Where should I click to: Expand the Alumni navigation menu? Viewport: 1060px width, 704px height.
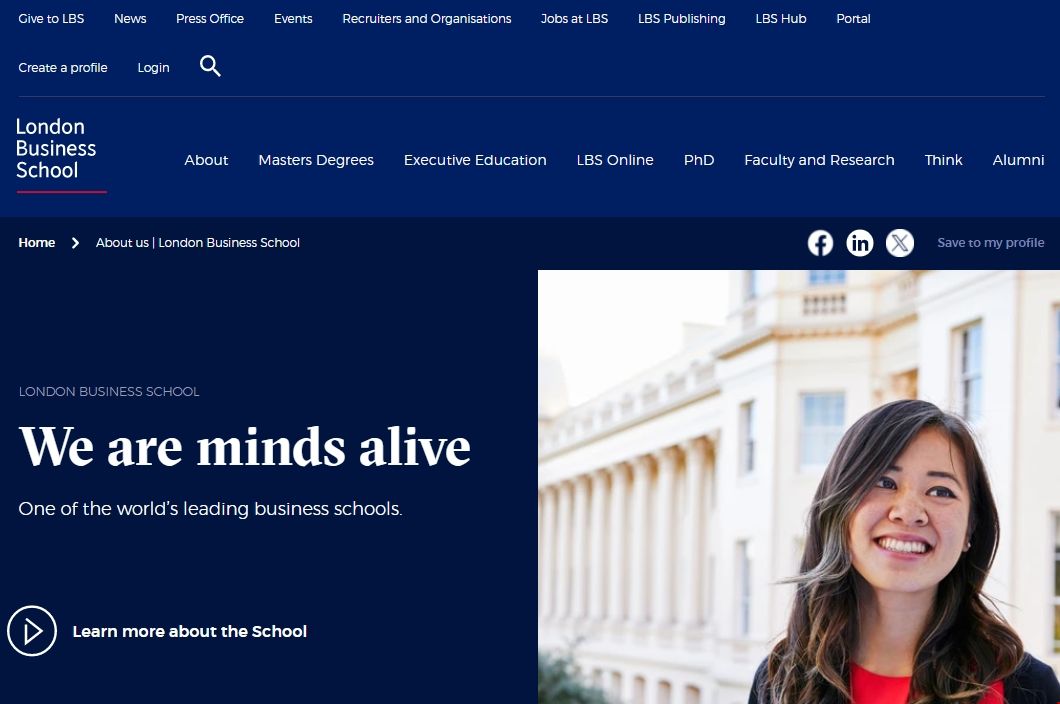(1018, 160)
